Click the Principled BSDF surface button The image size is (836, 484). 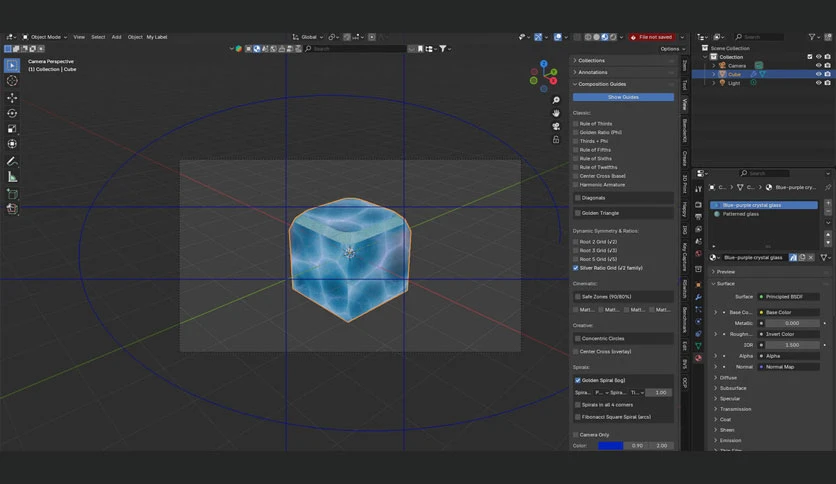[789, 297]
